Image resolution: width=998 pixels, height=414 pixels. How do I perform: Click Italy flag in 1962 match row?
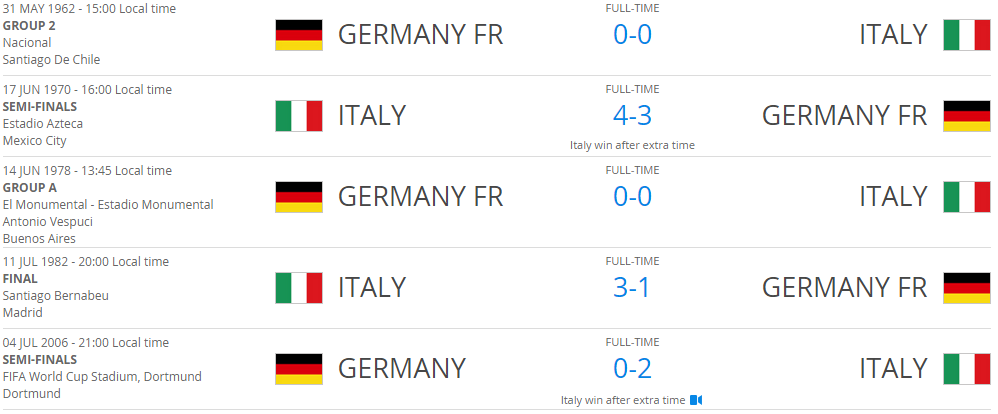966,34
